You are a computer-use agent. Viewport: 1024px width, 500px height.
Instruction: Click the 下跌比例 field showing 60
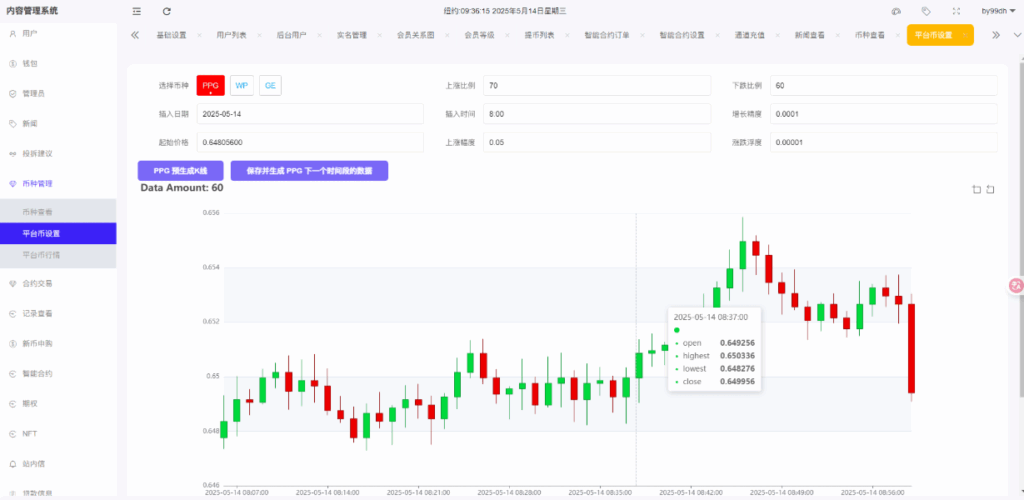coord(884,86)
